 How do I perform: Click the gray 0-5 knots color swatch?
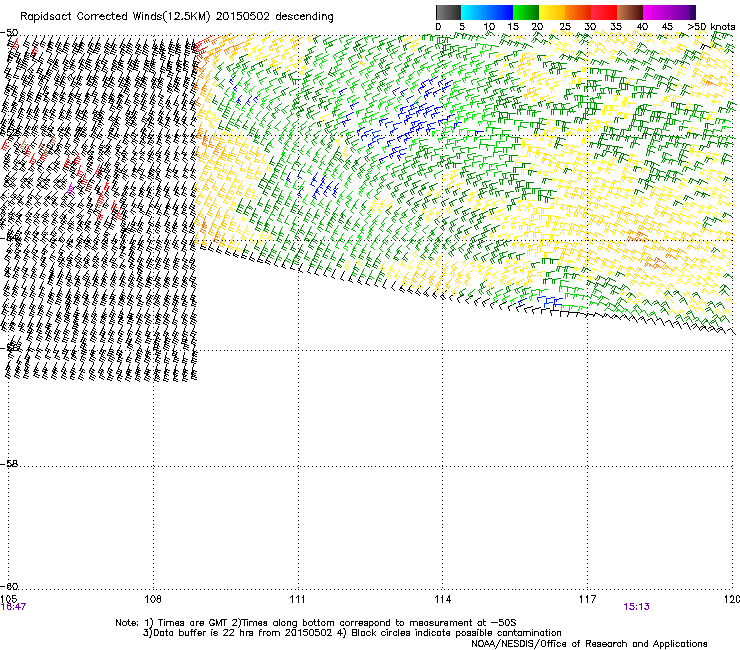click(x=448, y=12)
